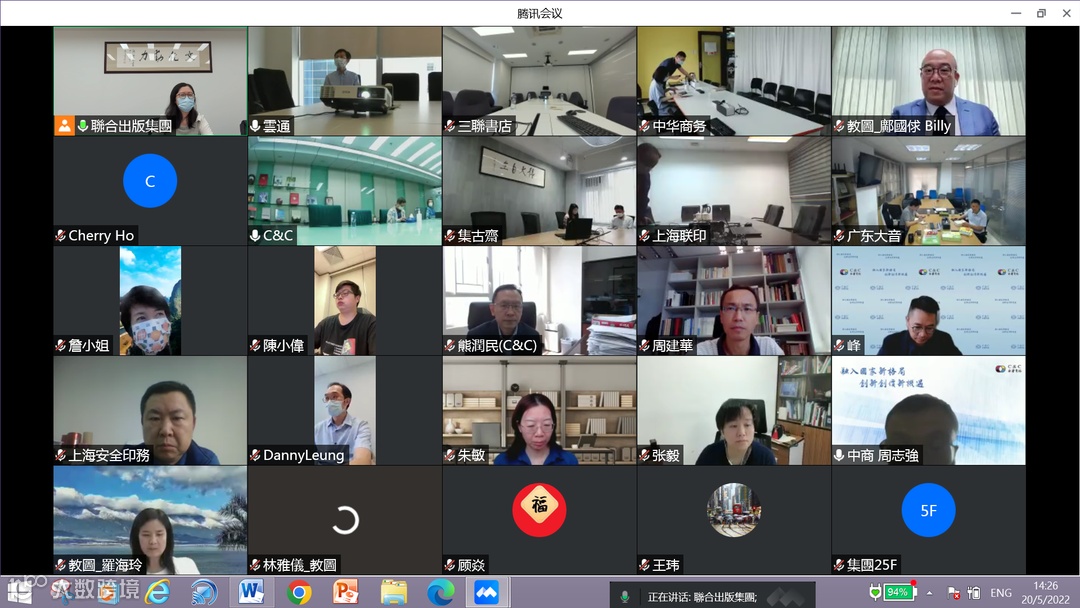Click muted mic icon beside 周建華

[645, 346]
